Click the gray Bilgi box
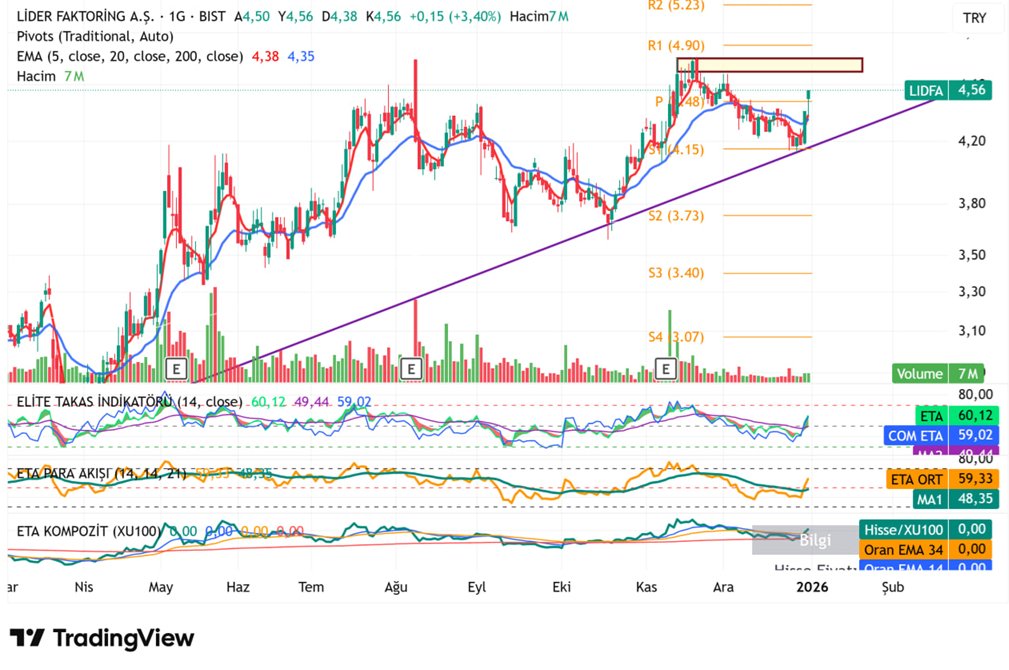The width and height of the screenshot is (1009, 670). pos(804,540)
